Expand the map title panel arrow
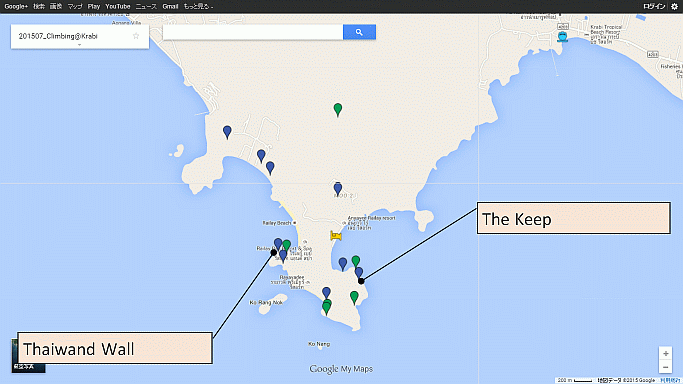This screenshot has height=384, width=683. click(79, 45)
